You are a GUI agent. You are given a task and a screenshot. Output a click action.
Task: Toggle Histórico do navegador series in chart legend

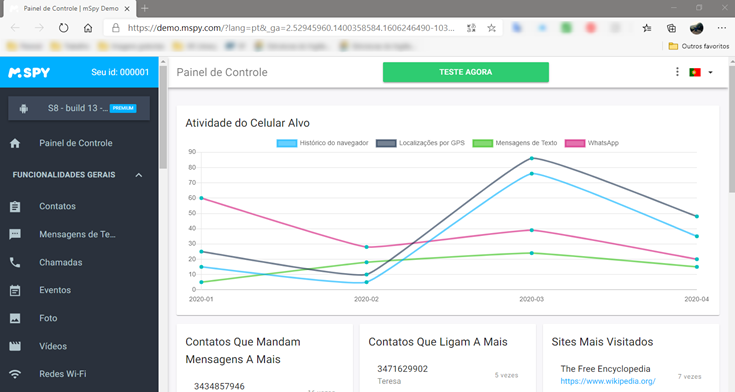pyautogui.click(x=322, y=143)
